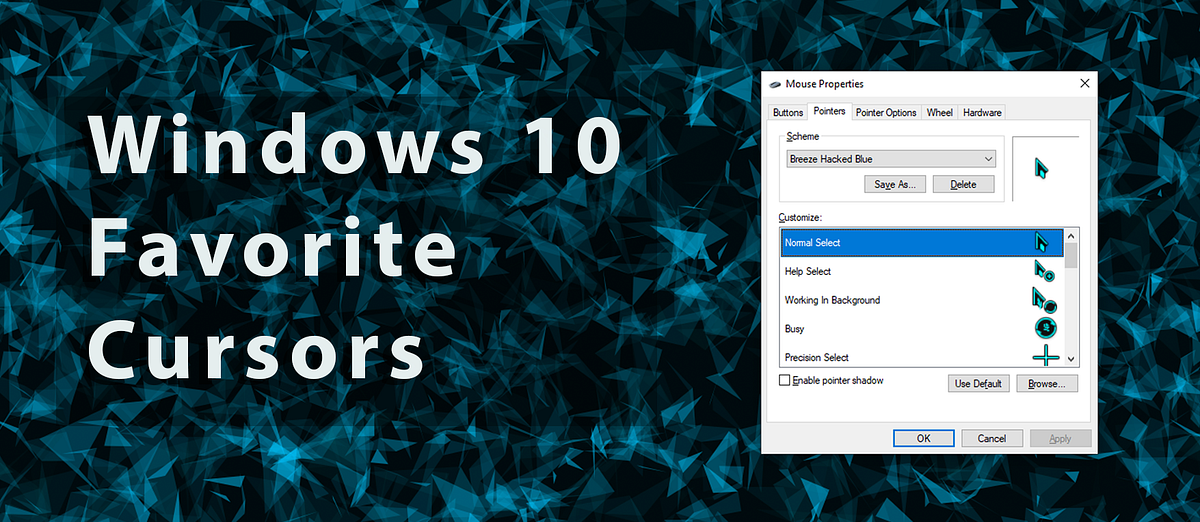Close the Mouse Properties dialog
This screenshot has width=1200, height=522.
click(1084, 84)
